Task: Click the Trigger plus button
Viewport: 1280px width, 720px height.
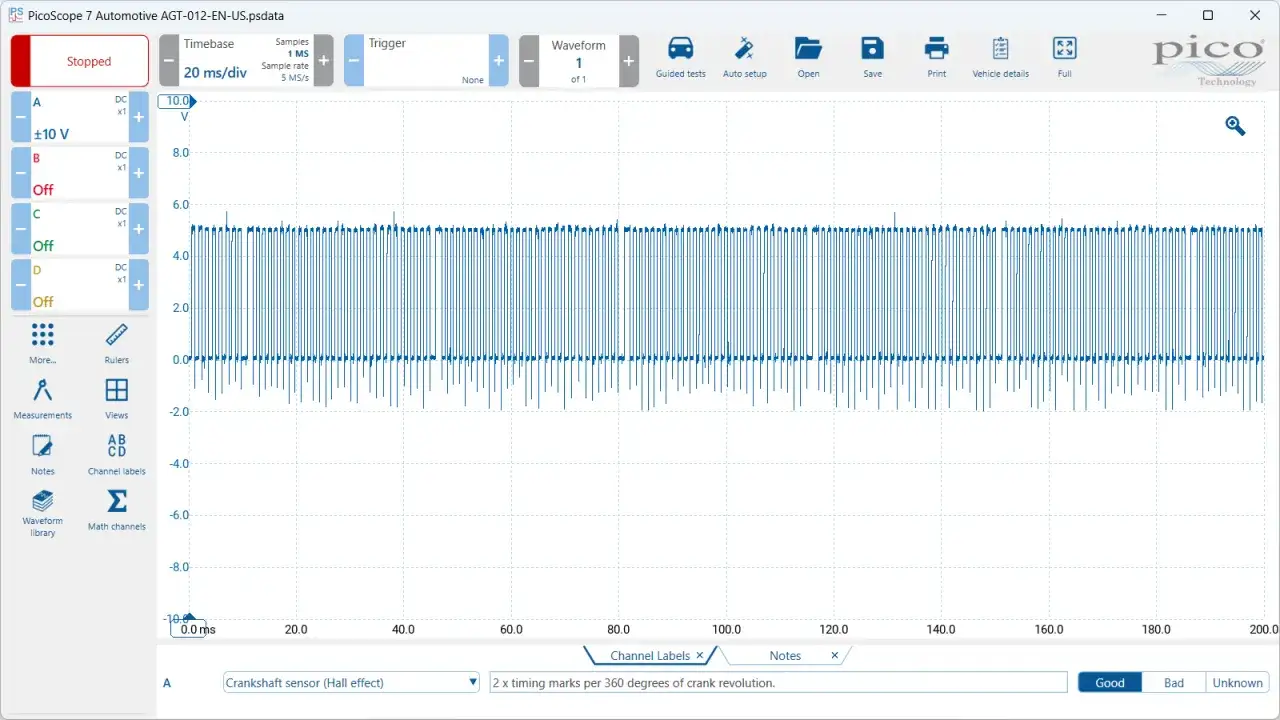Action: [499, 61]
